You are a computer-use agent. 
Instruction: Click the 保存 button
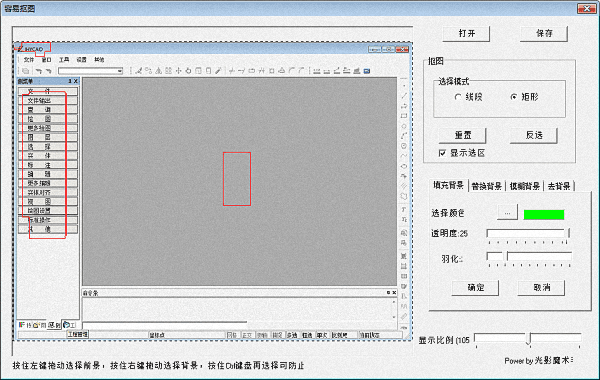[544, 34]
